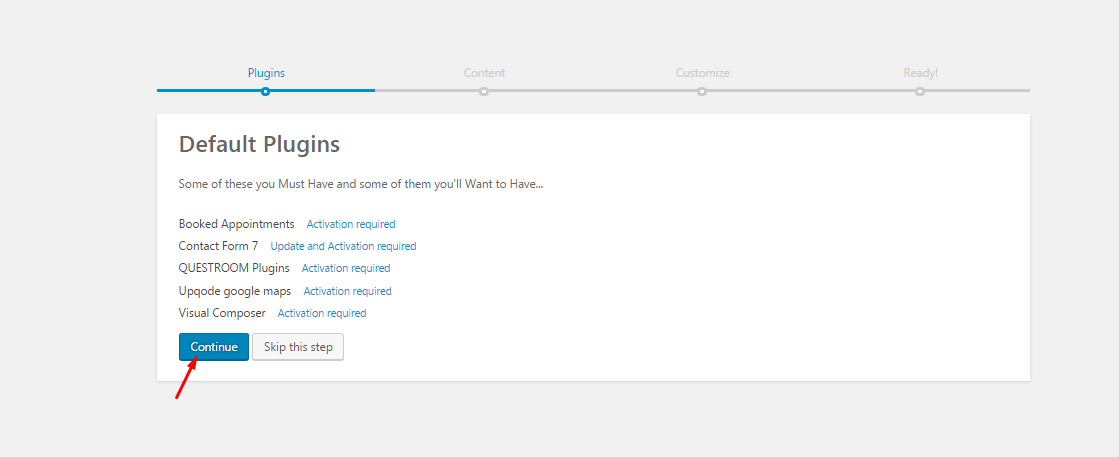The width and height of the screenshot is (1119, 457).
Task: Click Activation required for Visual Composer
Action: coord(322,313)
